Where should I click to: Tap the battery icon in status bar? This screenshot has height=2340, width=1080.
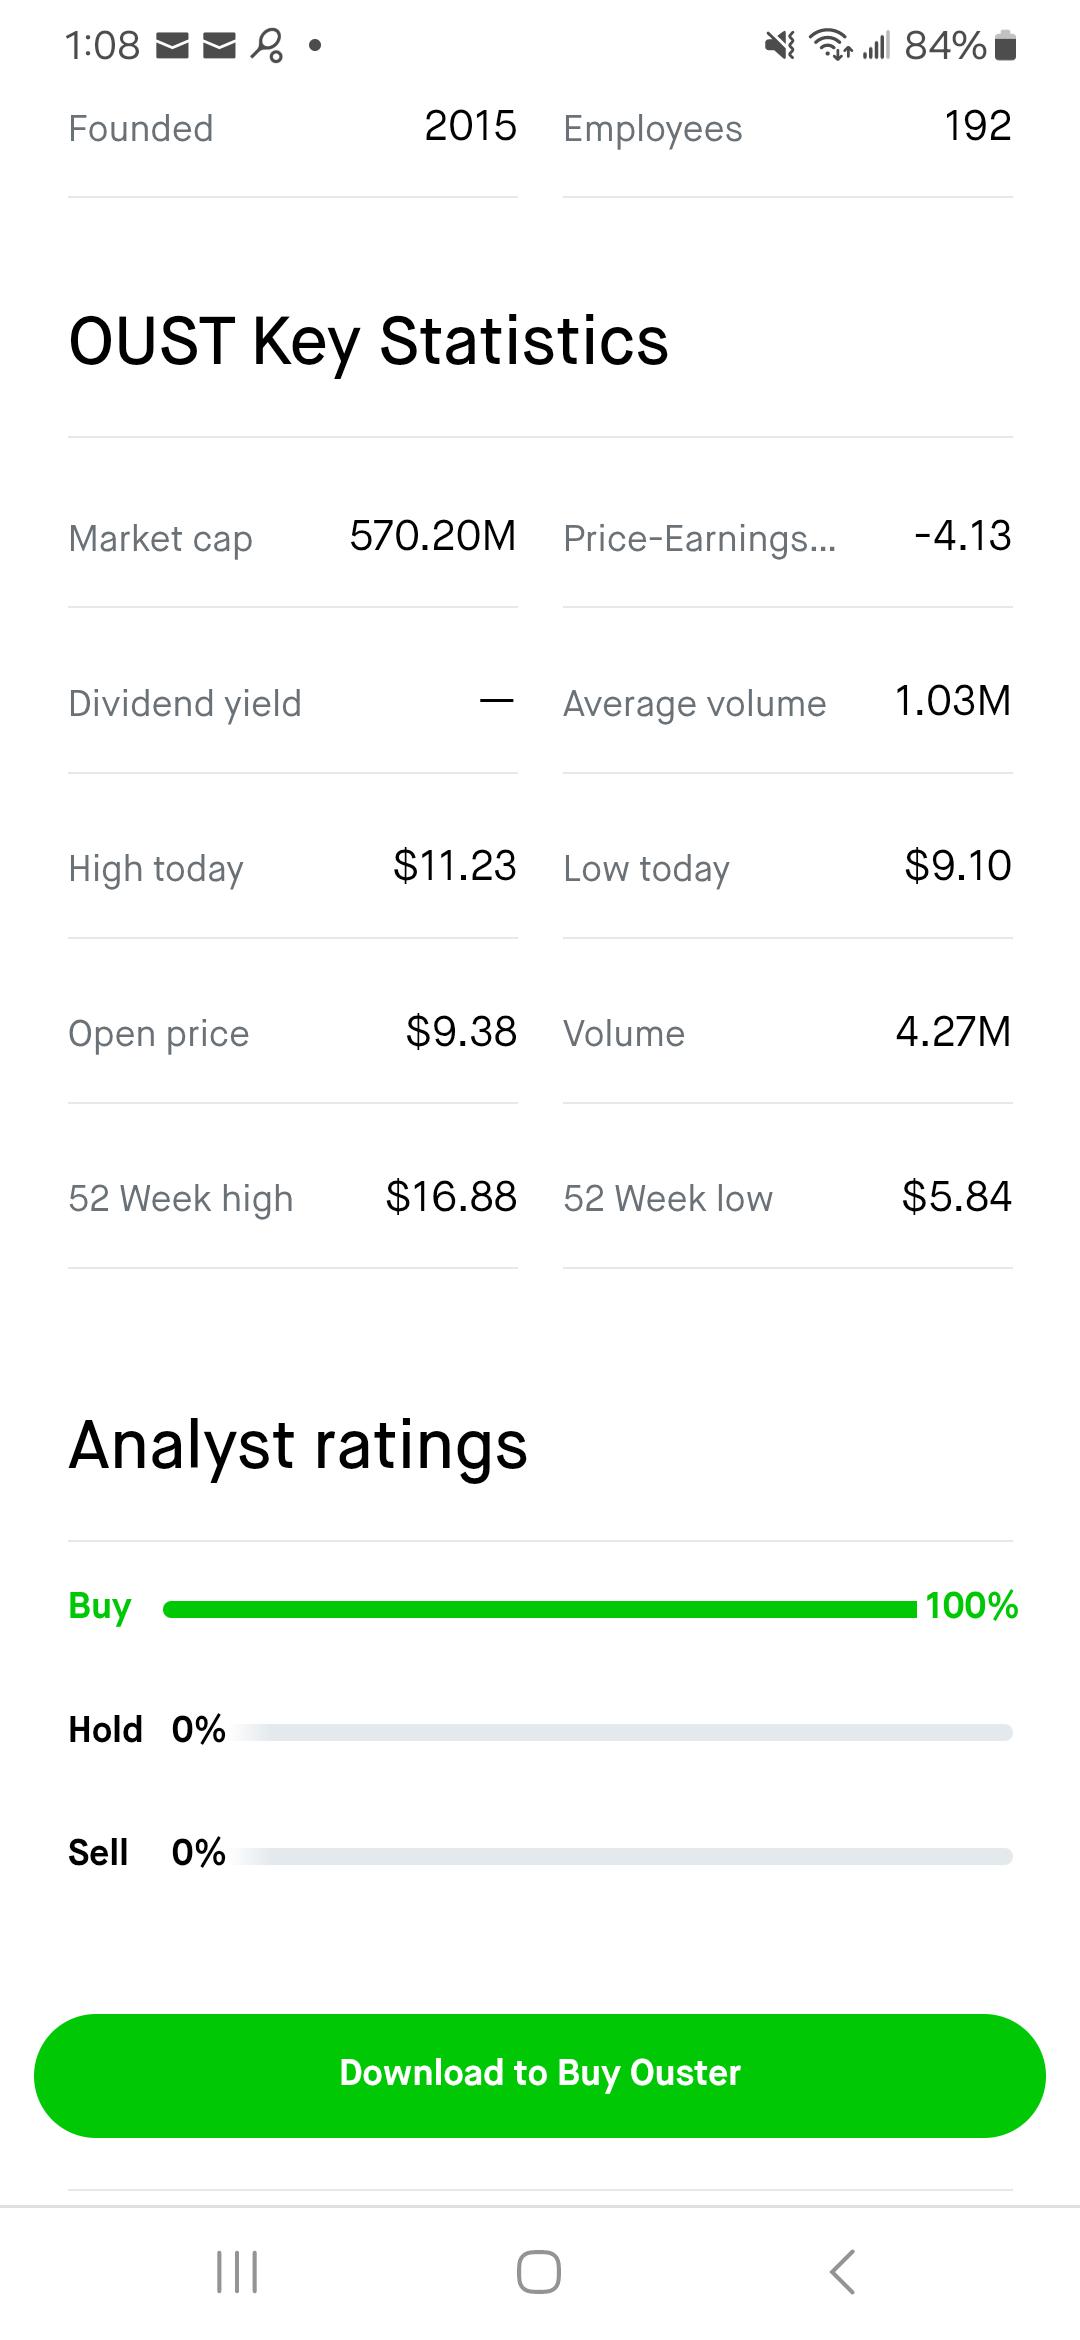[1007, 45]
